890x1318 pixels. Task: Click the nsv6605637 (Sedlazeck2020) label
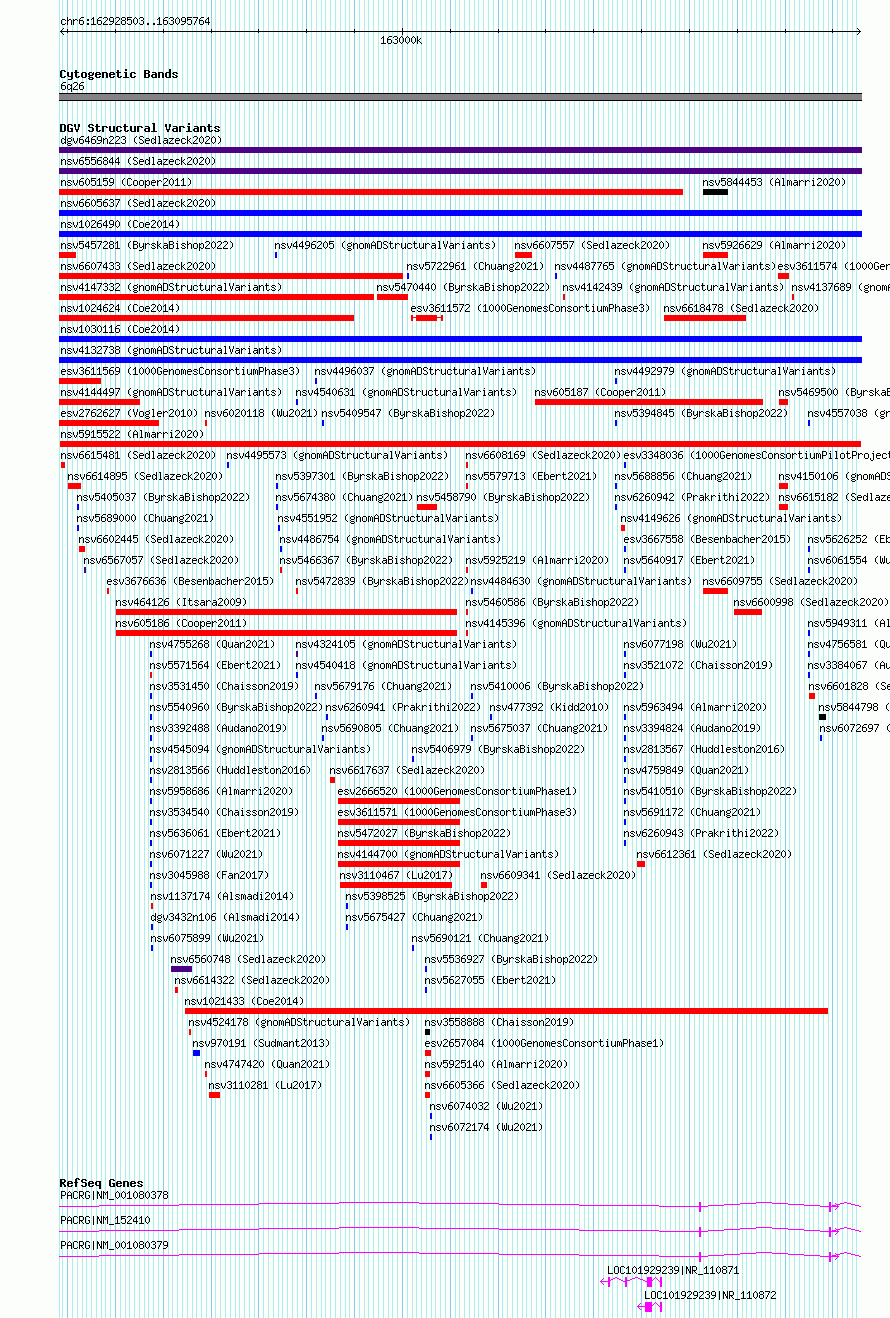[x=138, y=203]
